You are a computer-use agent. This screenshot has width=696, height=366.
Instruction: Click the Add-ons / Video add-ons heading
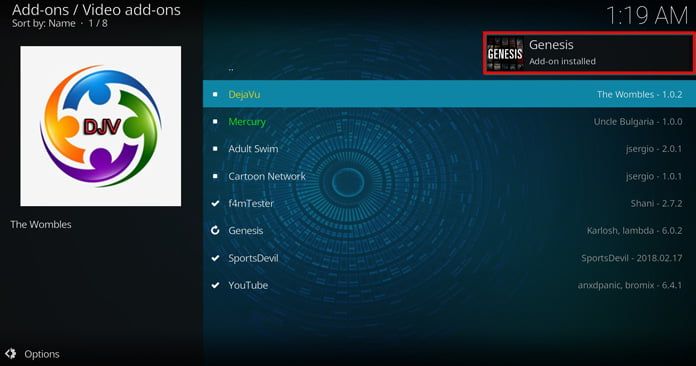(x=96, y=10)
